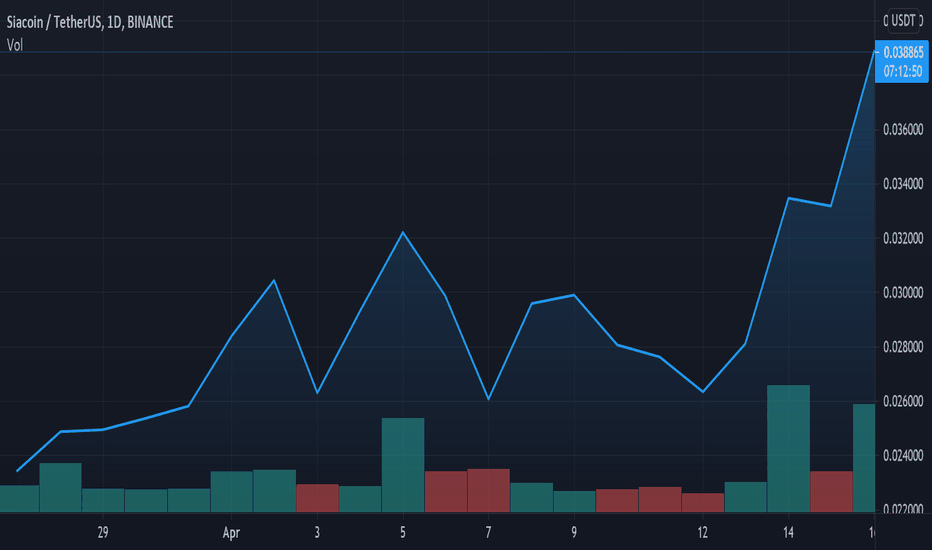The width and height of the screenshot is (932, 550).
Task: Click the 7 date label on time axis
Action: 488,532
